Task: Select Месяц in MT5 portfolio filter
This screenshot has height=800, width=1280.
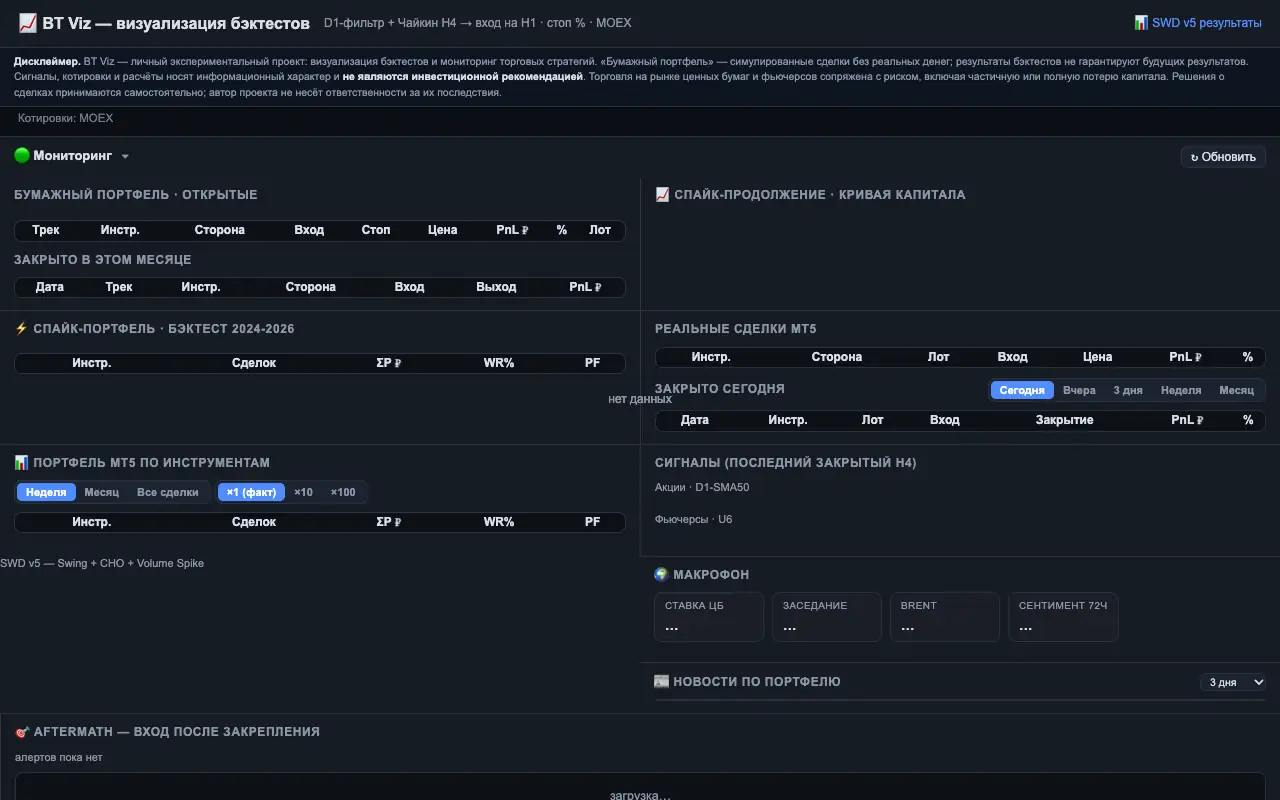Action: 102,492
